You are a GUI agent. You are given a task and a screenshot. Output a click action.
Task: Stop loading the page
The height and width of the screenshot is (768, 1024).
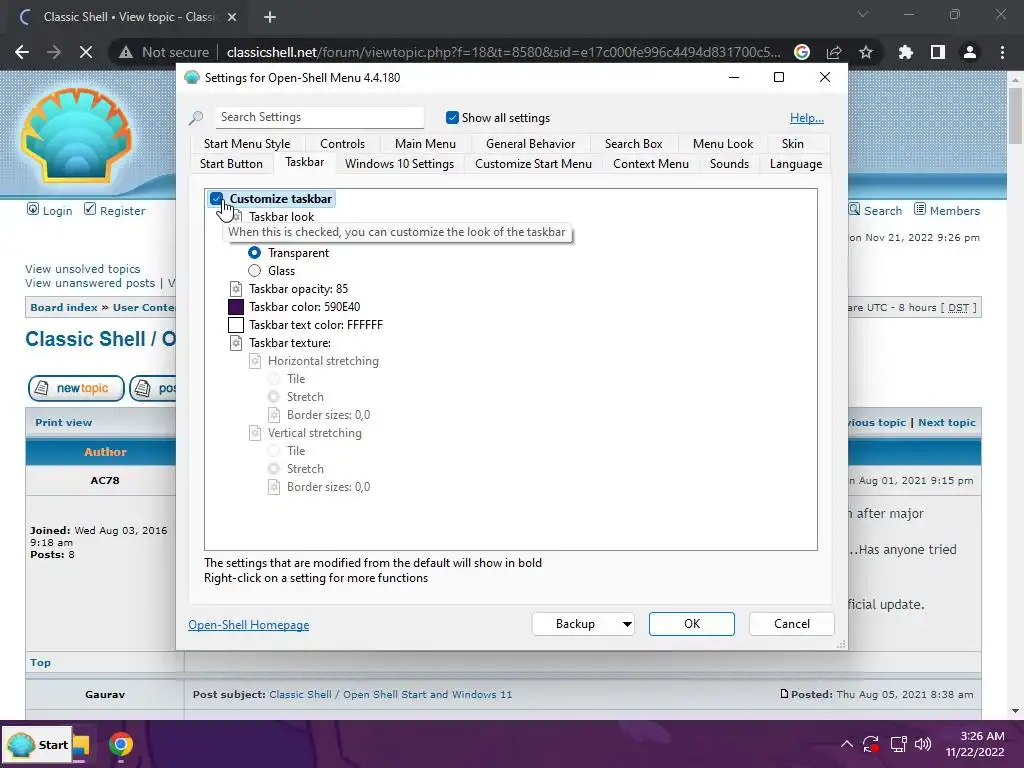coord(86,52)
